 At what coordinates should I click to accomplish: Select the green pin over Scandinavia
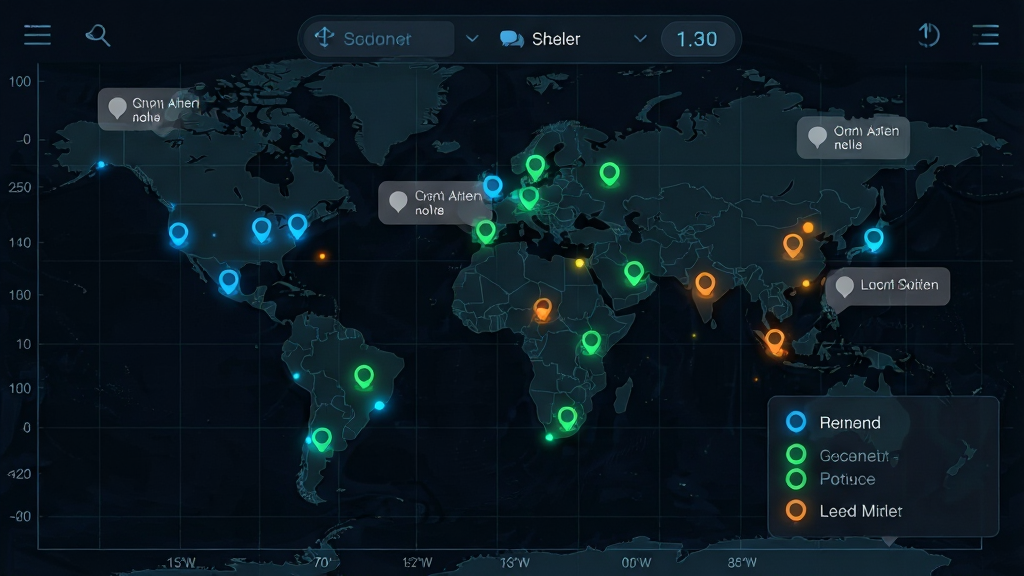point(536,168)
